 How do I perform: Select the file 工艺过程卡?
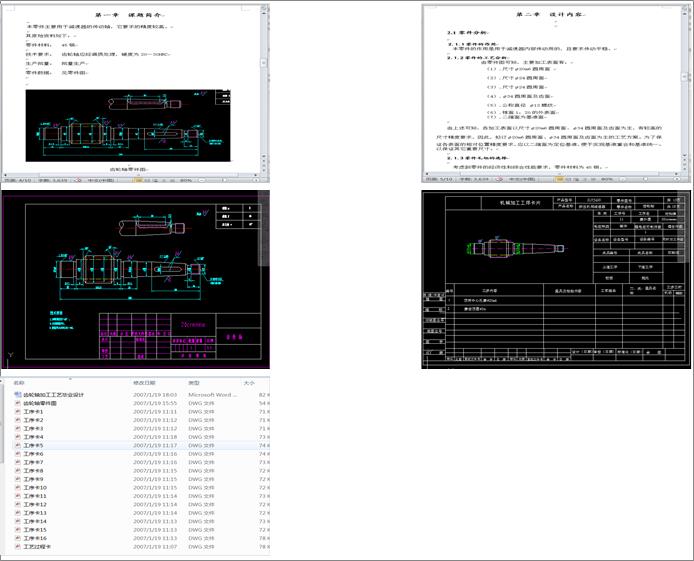[x=37, y=546]
